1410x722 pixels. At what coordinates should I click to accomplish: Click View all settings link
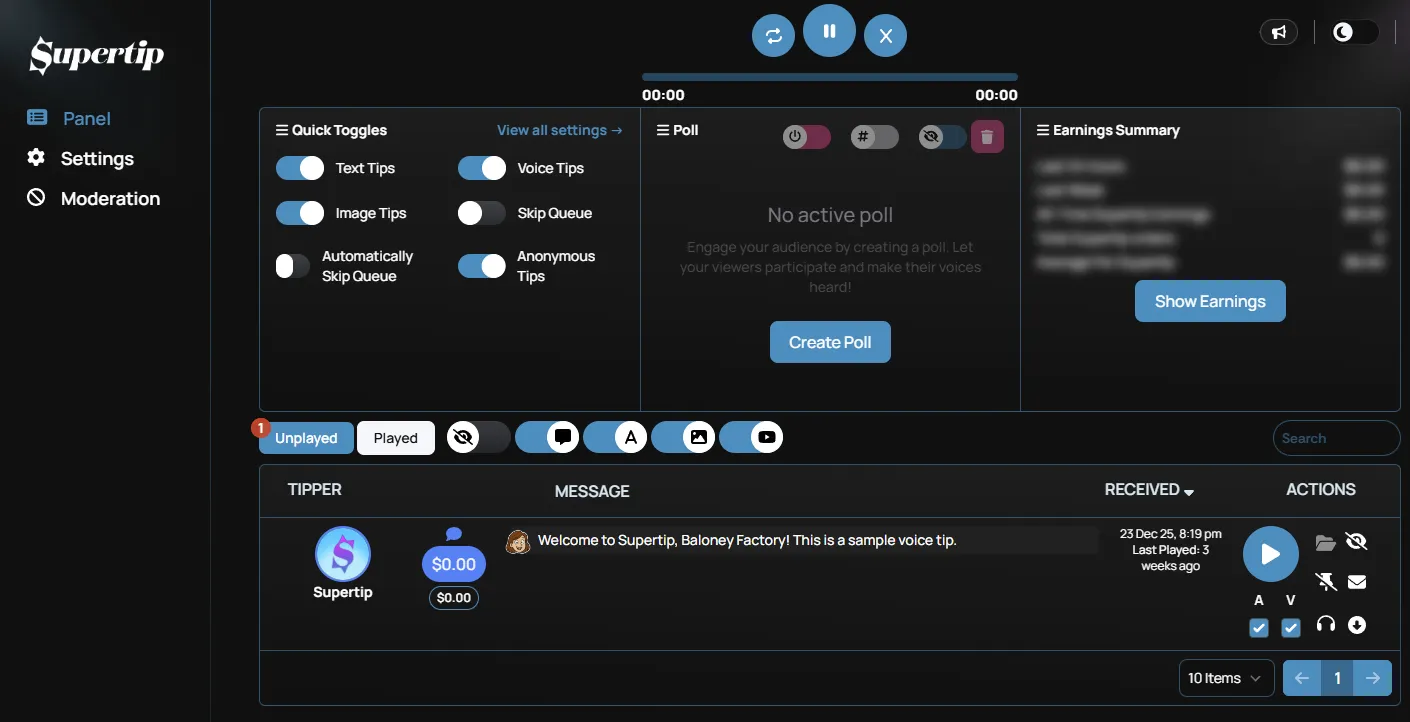pyautogui.click(x=559, y=130)
